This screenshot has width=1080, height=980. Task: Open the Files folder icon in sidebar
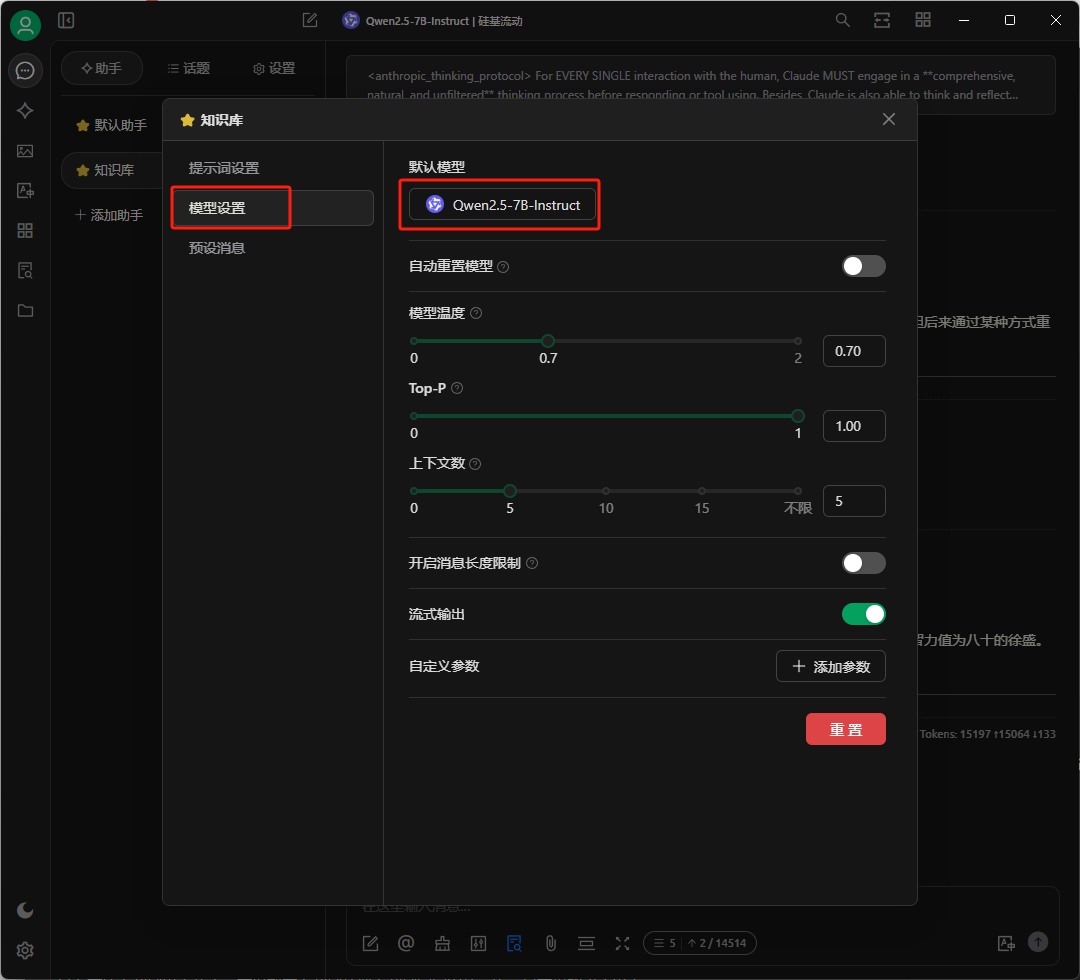[25, 311]
